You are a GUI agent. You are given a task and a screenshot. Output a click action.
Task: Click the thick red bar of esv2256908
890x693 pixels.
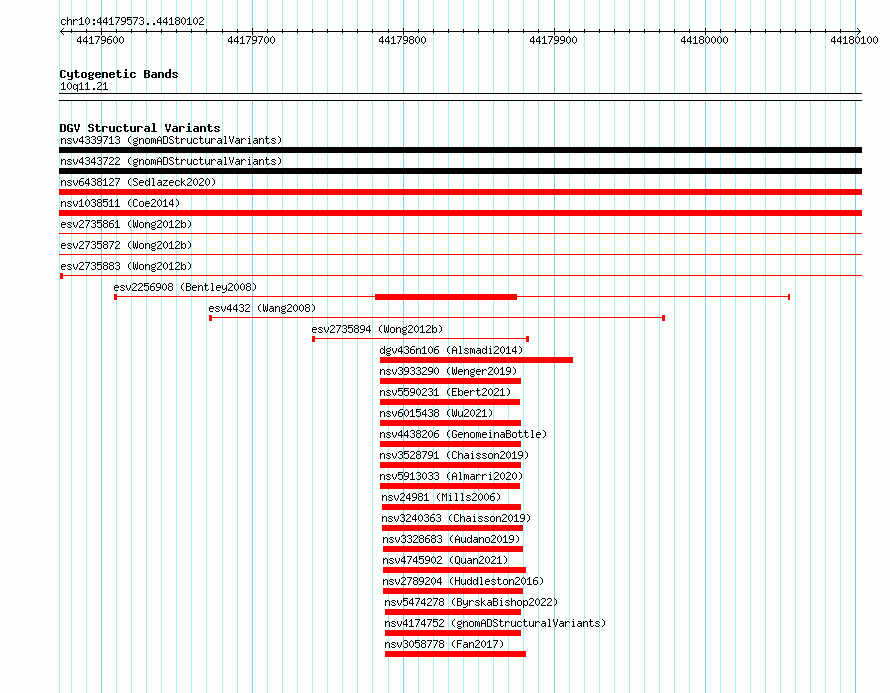(446, 297)
